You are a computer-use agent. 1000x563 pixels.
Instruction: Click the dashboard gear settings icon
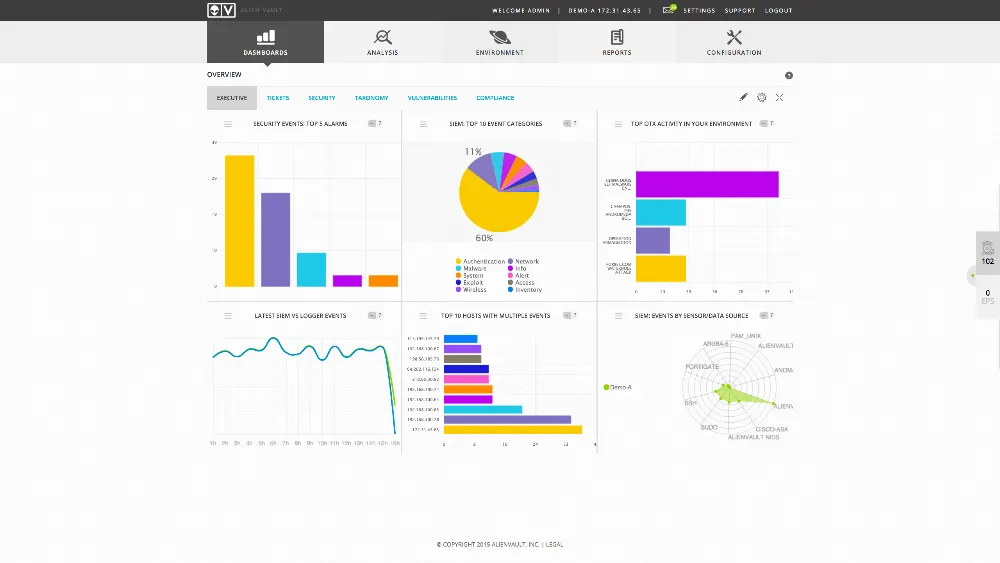click(761, 97)
